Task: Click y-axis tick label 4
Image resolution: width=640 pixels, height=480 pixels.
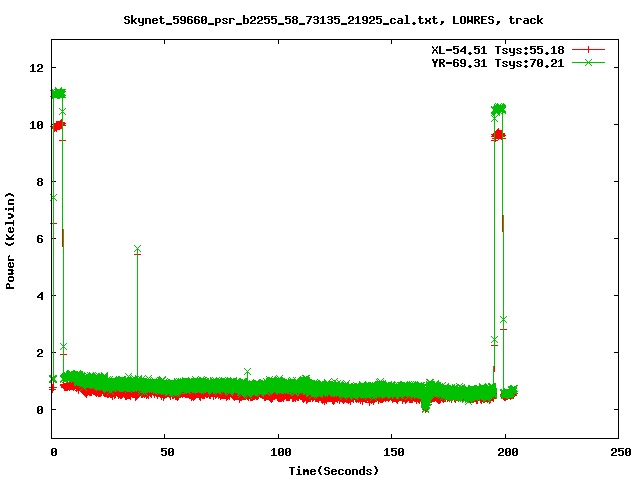Action: (x=40, y=296)
